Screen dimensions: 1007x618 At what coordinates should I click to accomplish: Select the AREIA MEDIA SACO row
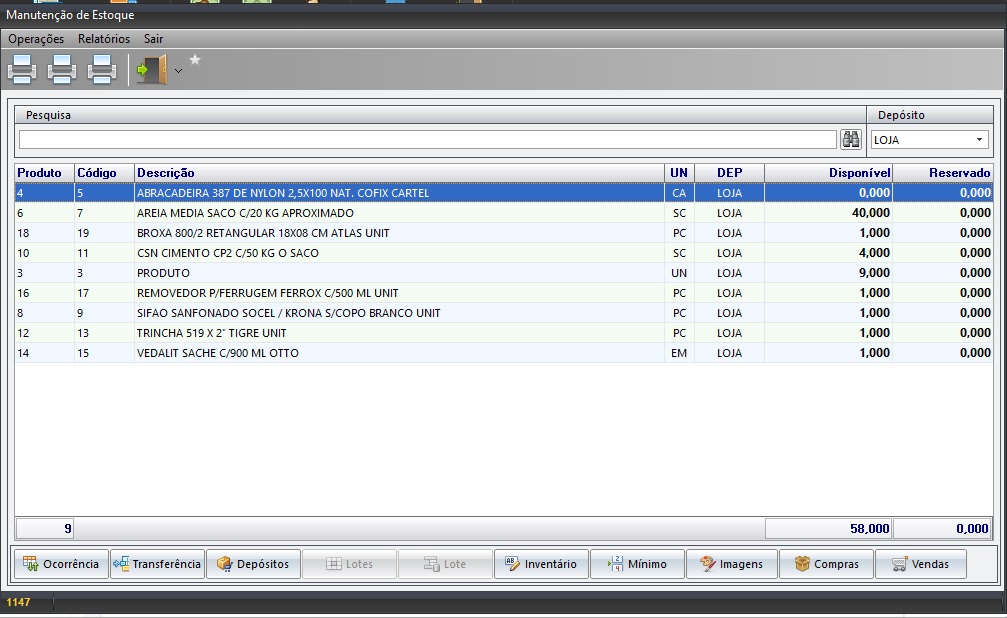[x=245, y=213]
